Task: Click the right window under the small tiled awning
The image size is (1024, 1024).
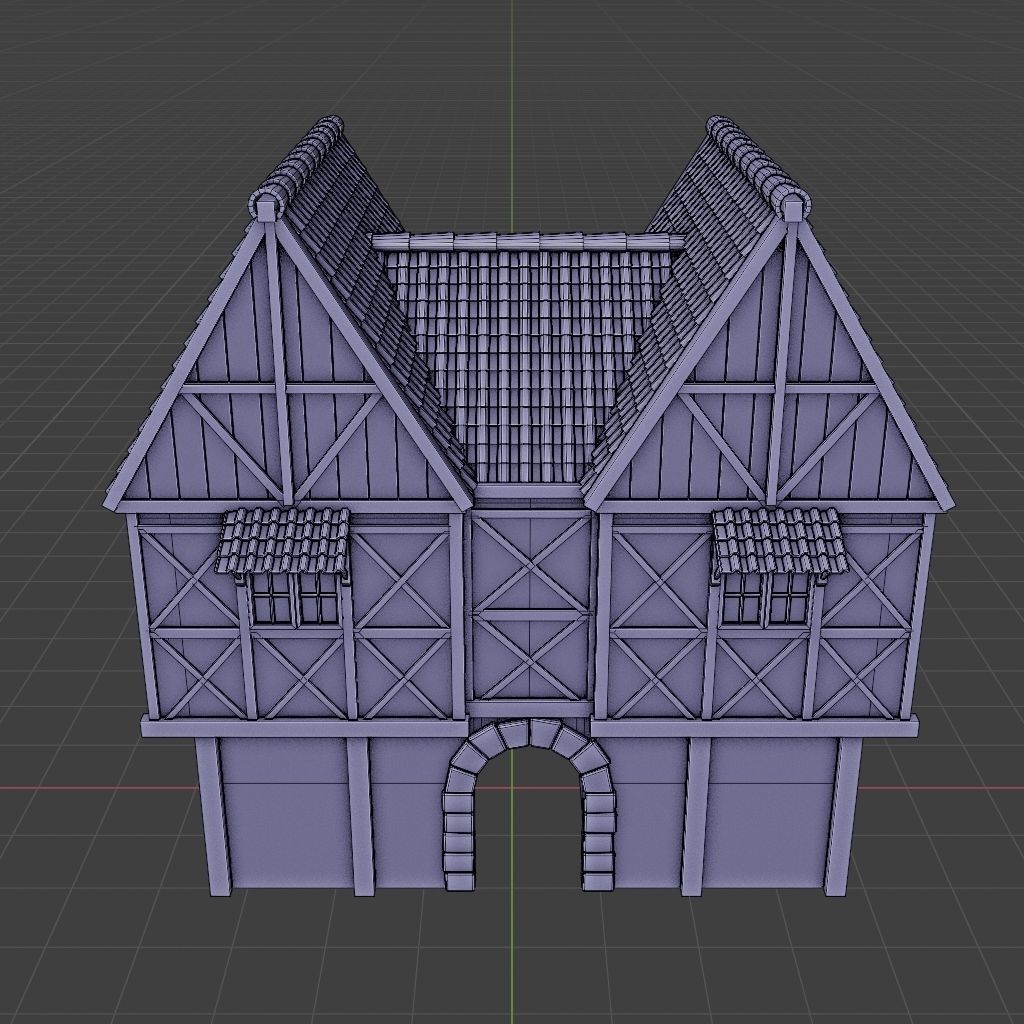Action: pos(764,602)
